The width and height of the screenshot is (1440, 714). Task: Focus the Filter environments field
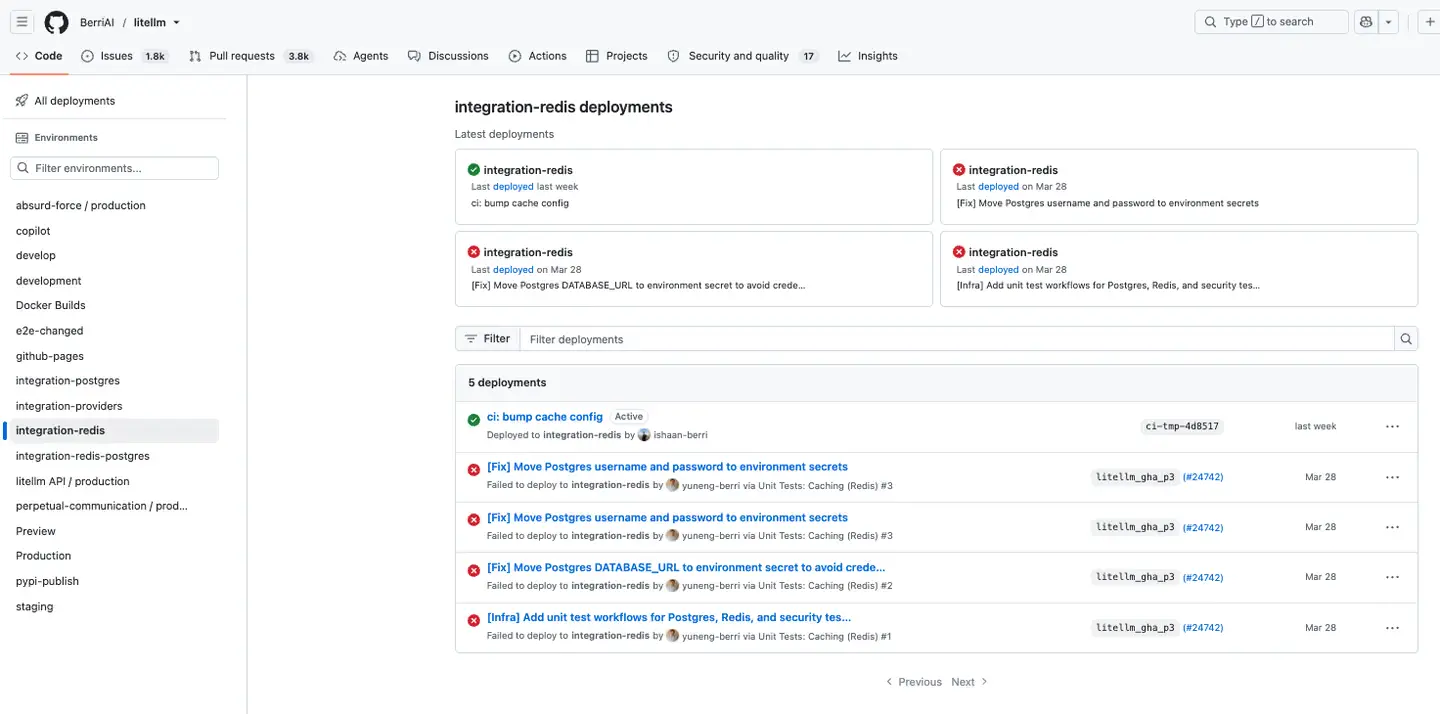[114, 168]
